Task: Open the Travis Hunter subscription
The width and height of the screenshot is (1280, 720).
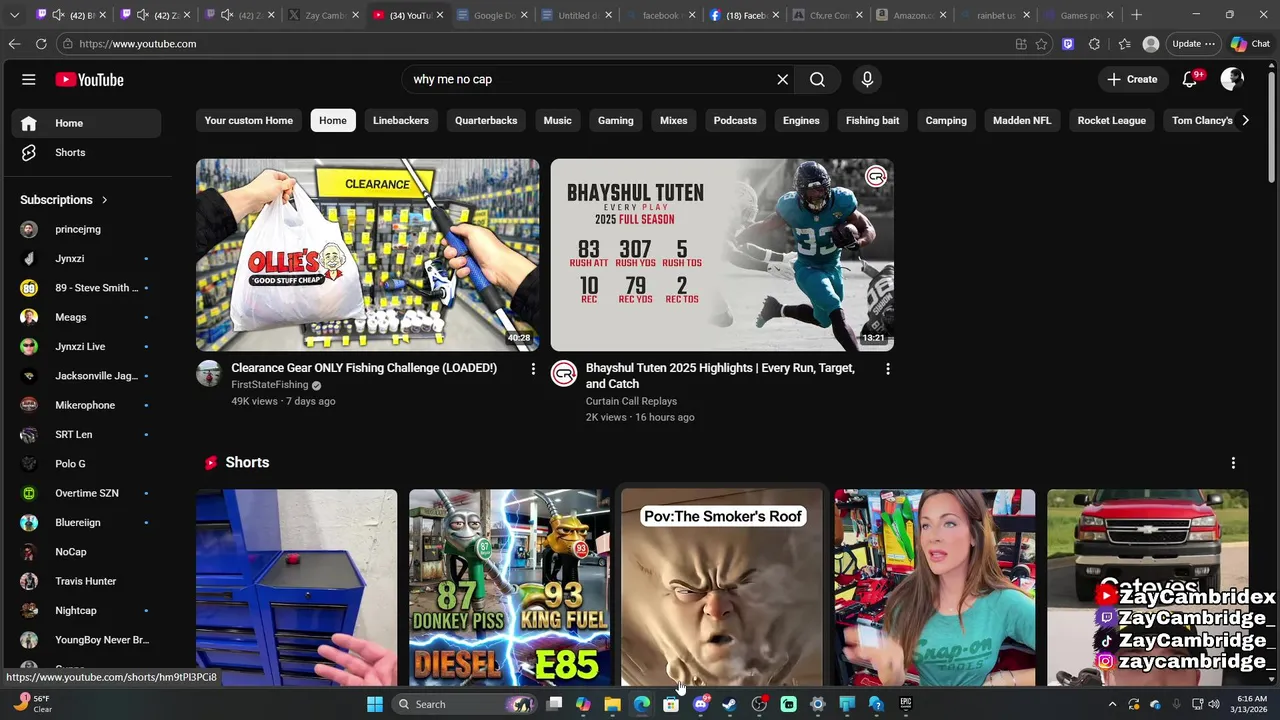Action: pos(86,581)
